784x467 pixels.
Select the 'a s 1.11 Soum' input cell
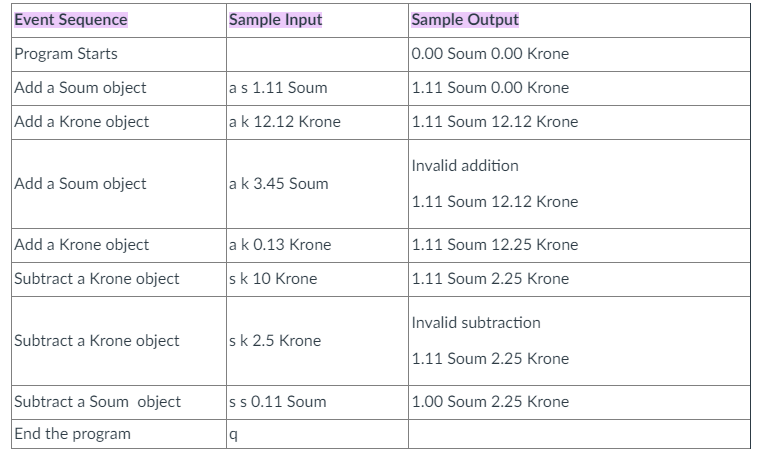coord(278,87)
